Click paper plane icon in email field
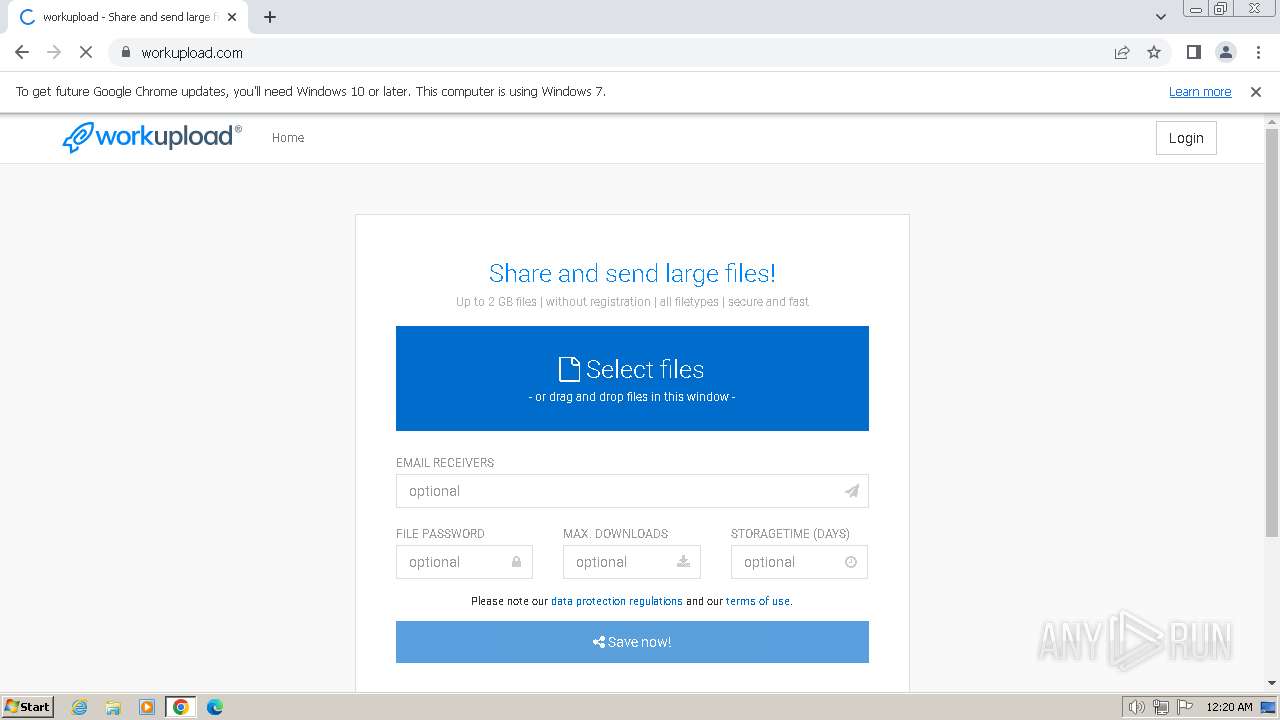Screen dimensions: 1280x720 852,491
